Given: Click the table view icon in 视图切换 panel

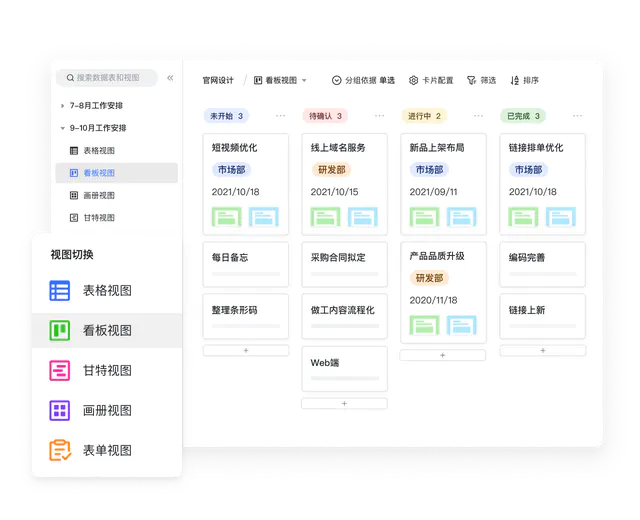Looking at the screenshot, I should point(60,291).
